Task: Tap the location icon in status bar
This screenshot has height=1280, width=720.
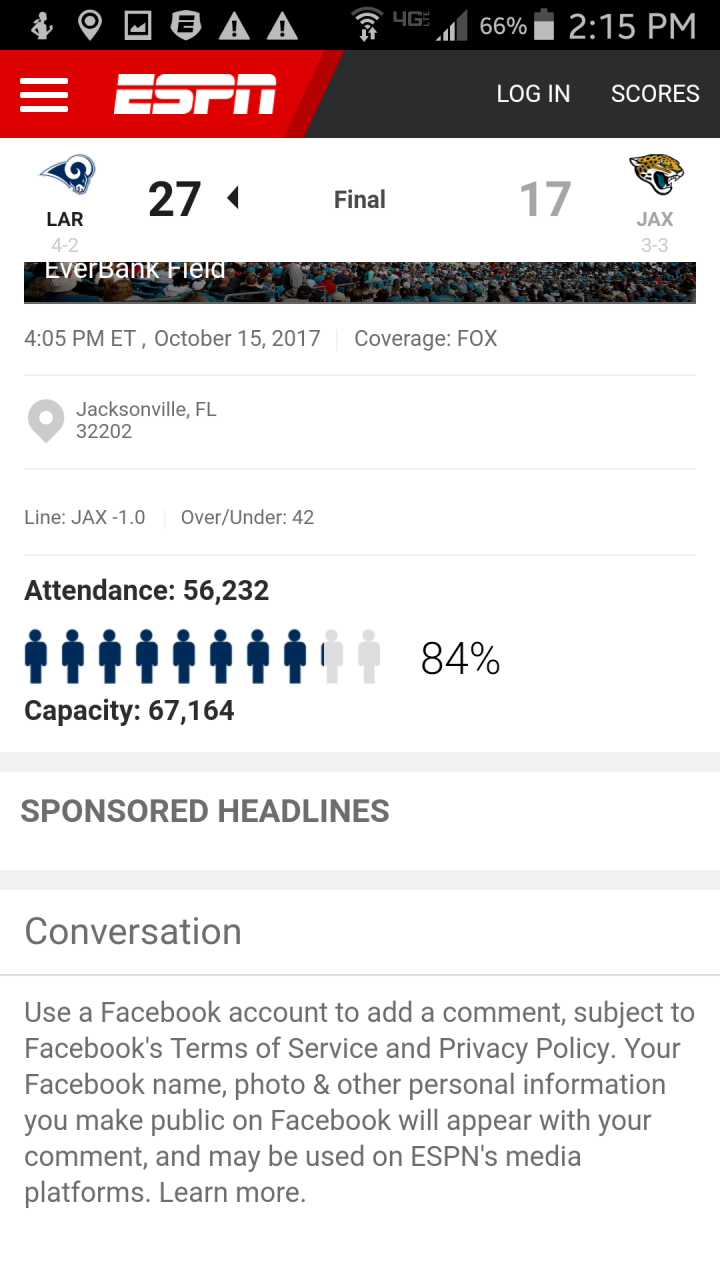Action: tap(90, 26)
